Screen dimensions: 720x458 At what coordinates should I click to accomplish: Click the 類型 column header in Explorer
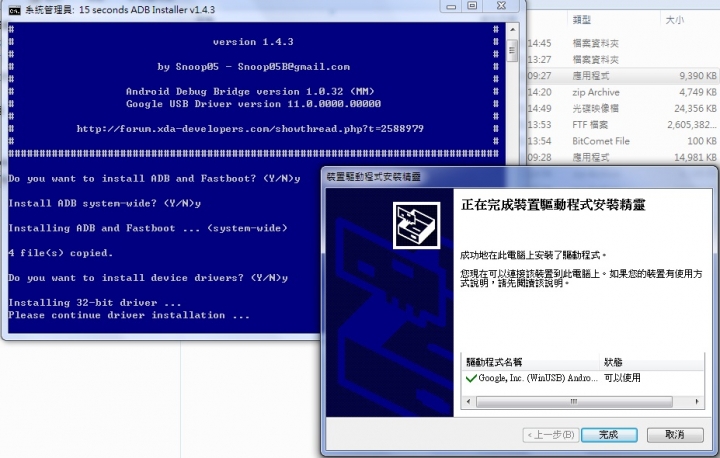coord(582,20)
